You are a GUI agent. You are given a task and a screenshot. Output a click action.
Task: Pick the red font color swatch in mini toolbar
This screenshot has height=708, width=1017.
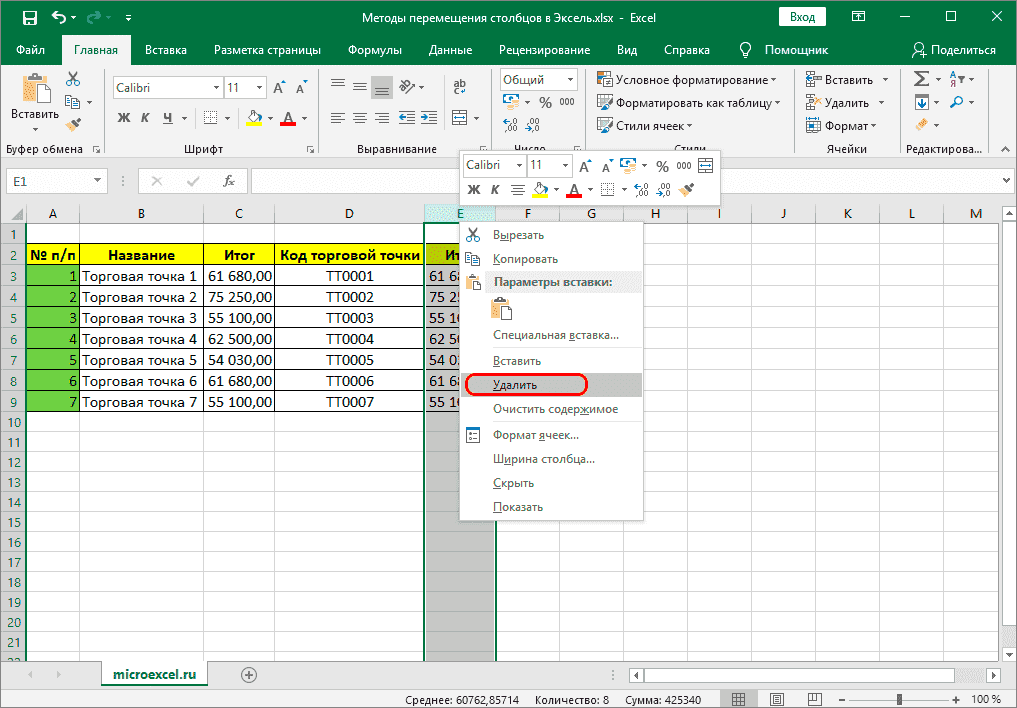coord(576,193)
